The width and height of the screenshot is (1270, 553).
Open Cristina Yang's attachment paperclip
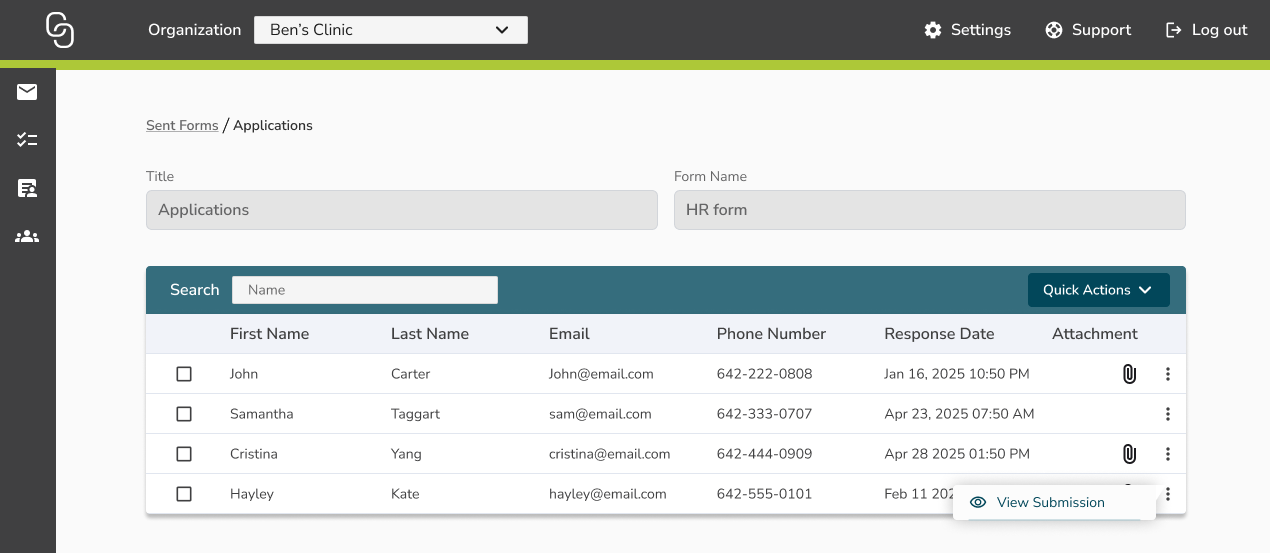coord(1129,454)
